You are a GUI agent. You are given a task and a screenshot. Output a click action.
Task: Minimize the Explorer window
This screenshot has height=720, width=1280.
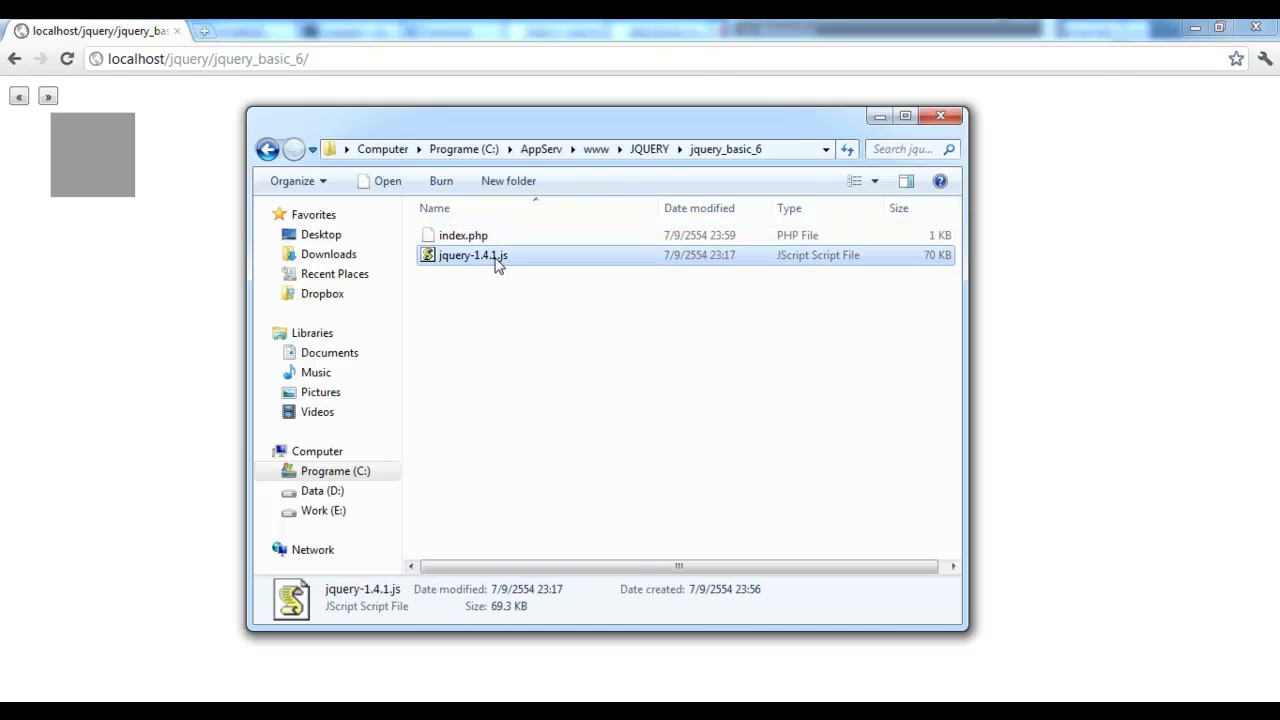click(880, 116)
